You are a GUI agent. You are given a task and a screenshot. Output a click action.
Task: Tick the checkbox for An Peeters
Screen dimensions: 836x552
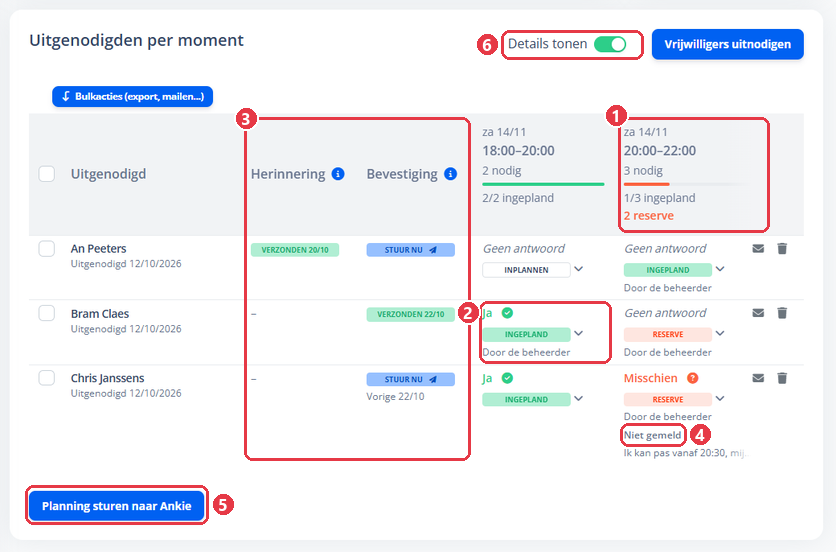click(47, 249)
